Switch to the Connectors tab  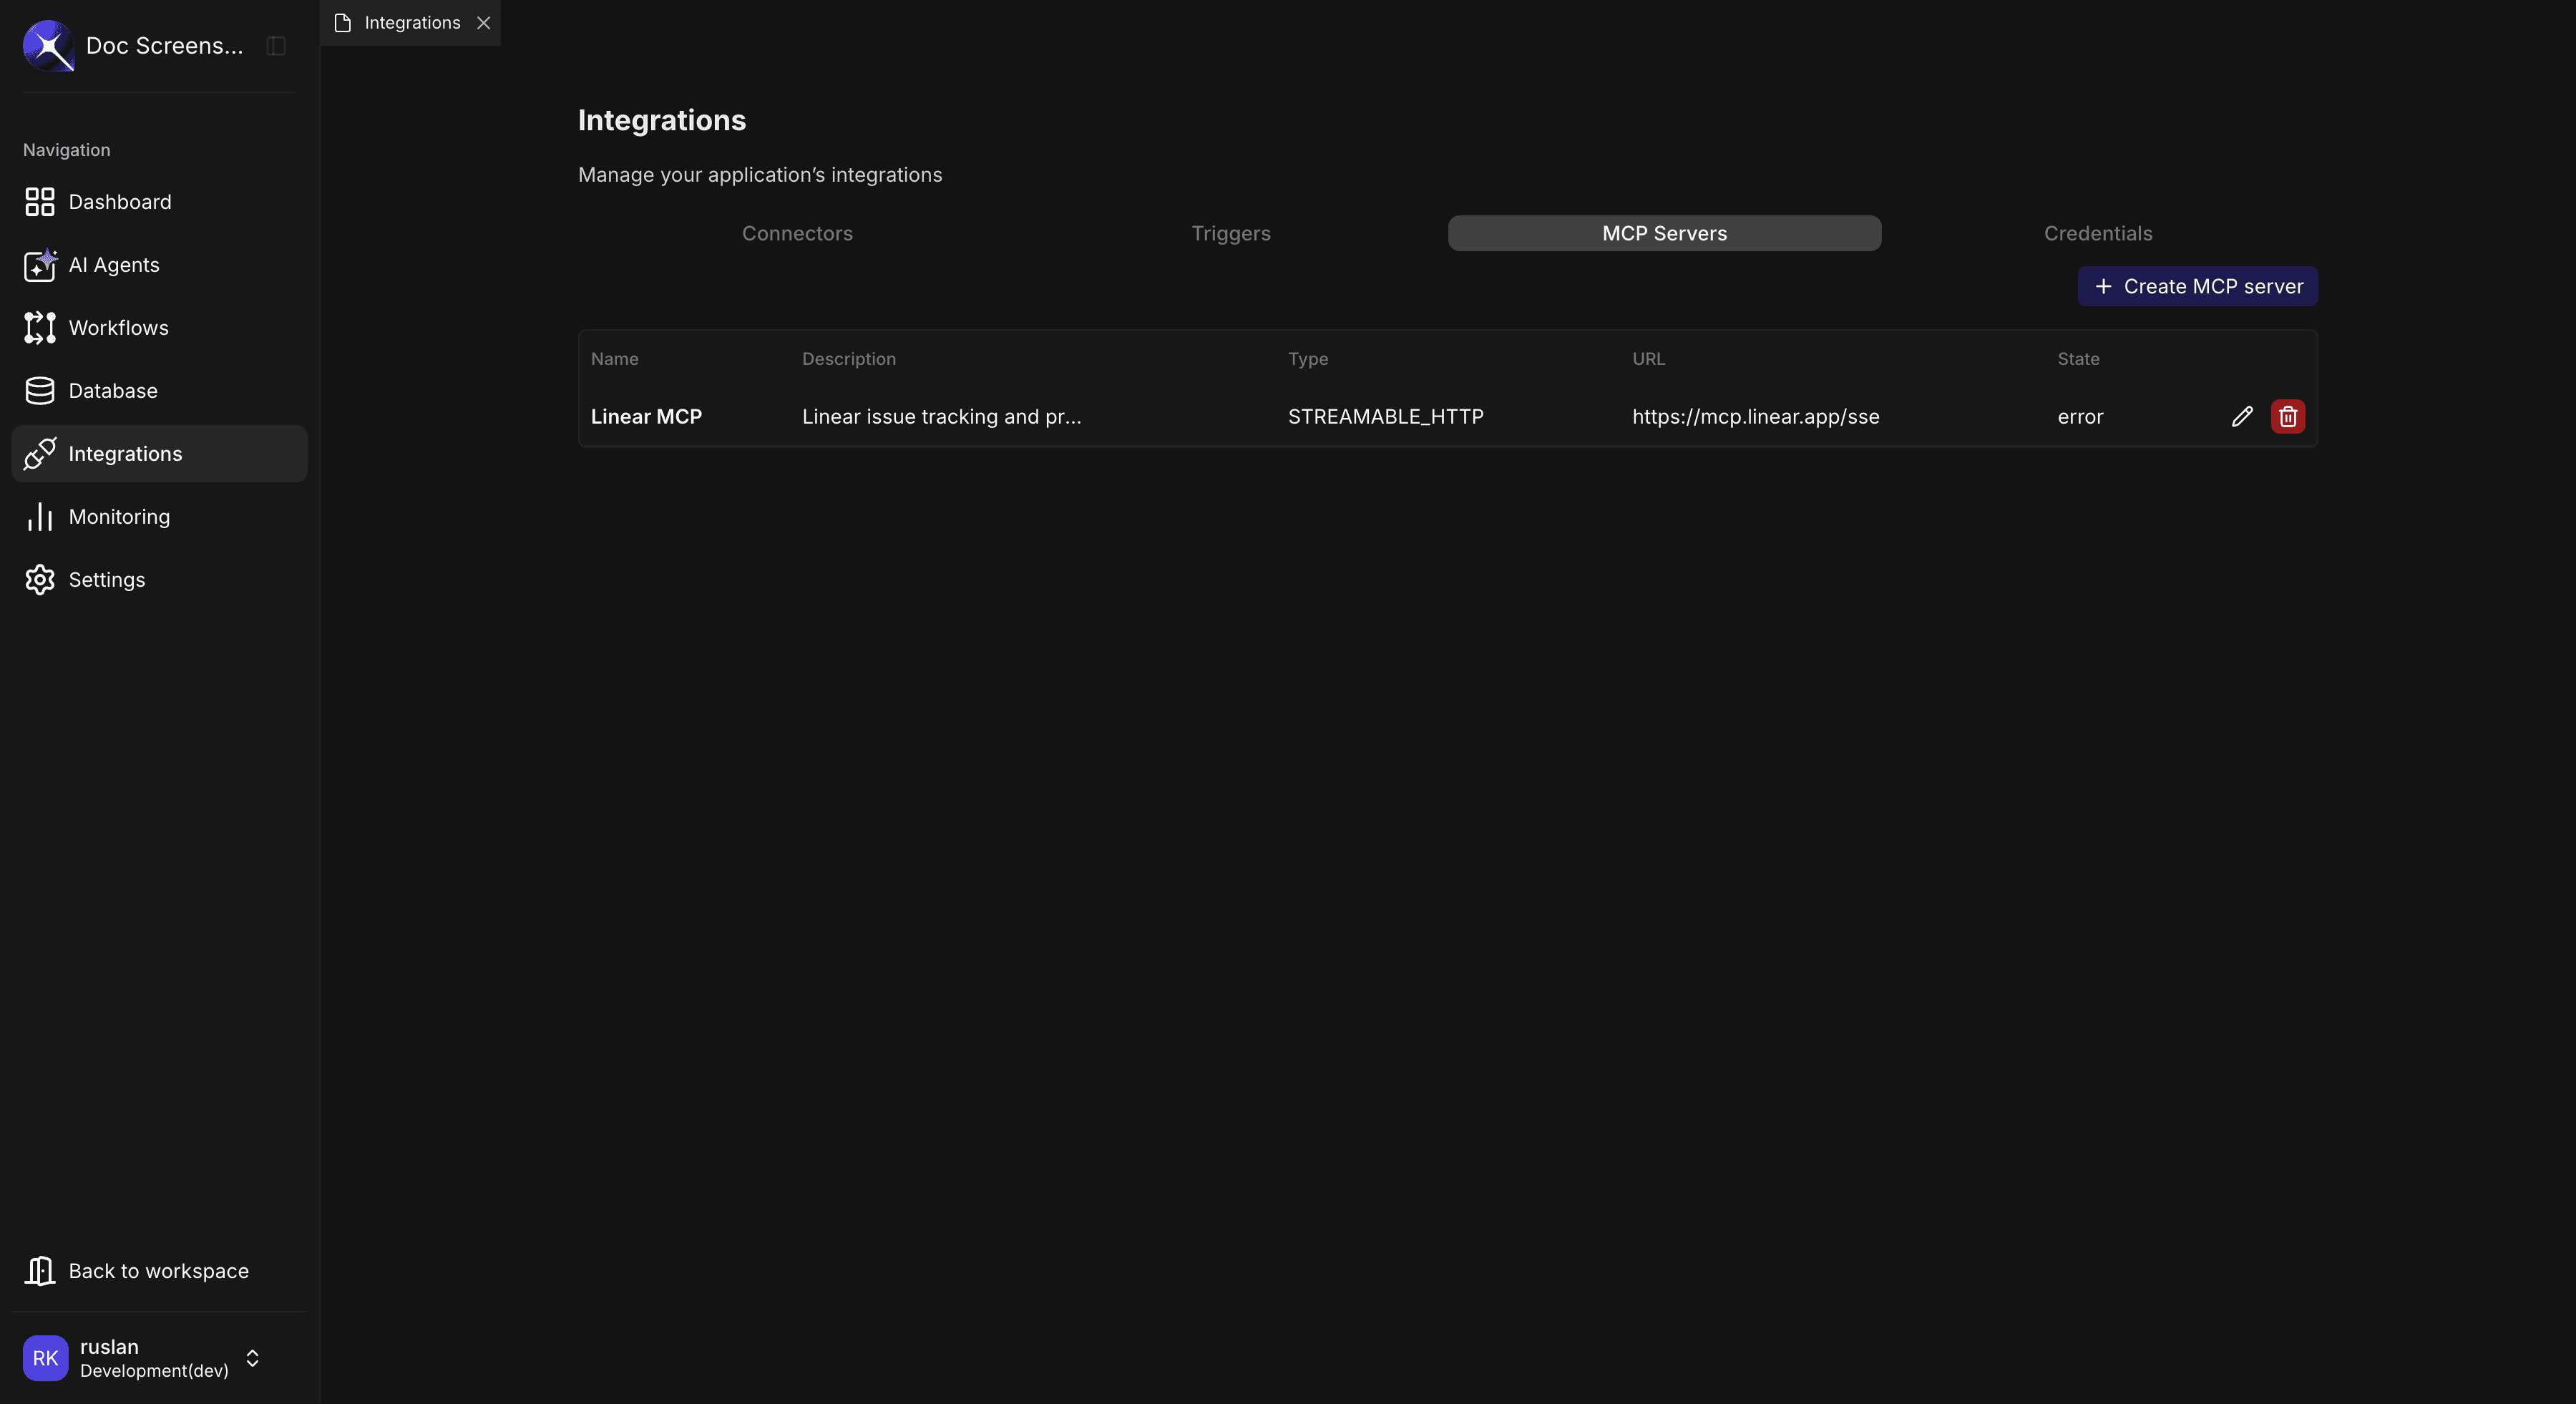797,233
